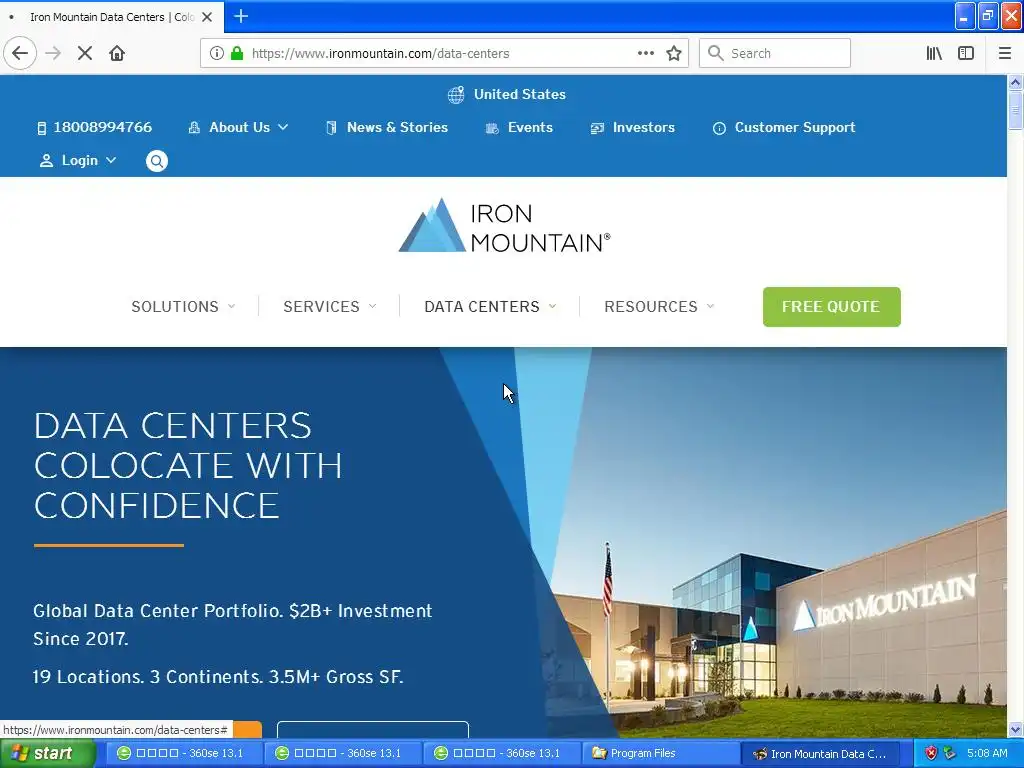Click in the browser Search field
Viewport: 1024px width, 768px height.
pyautogui.click(x=775, y=53)
